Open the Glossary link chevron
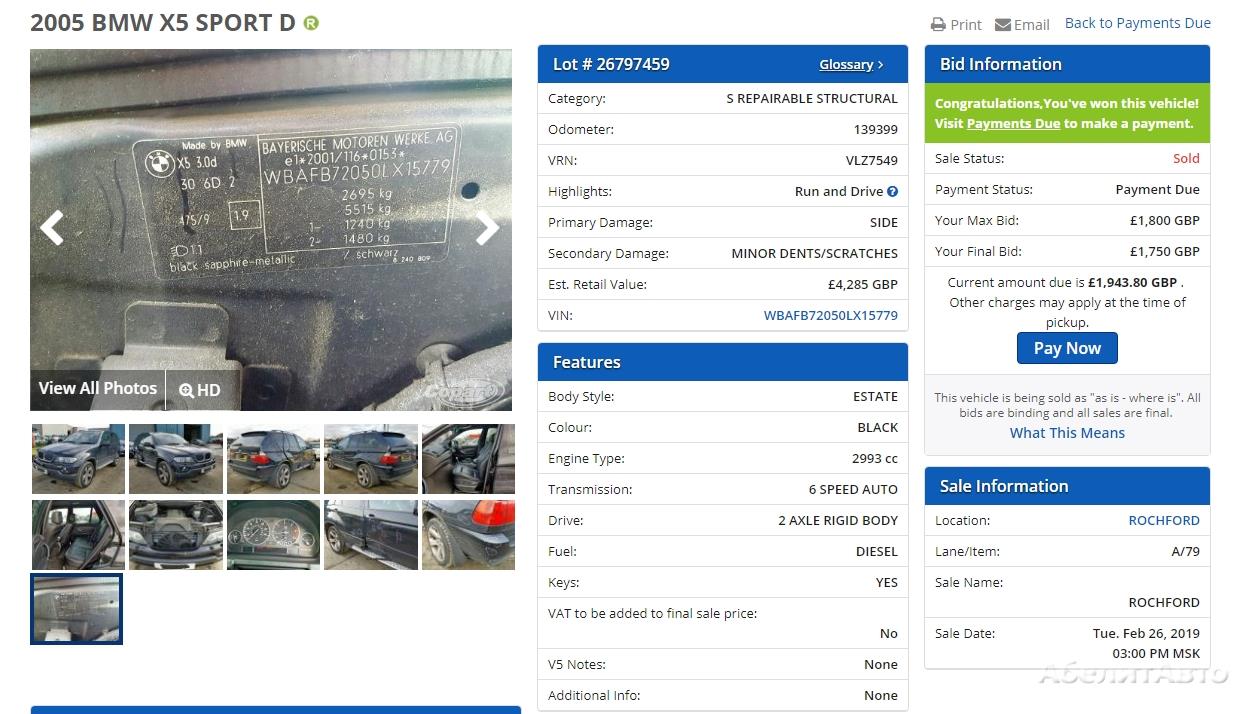This screenshot has height=714, width=1242. [880, 65]
